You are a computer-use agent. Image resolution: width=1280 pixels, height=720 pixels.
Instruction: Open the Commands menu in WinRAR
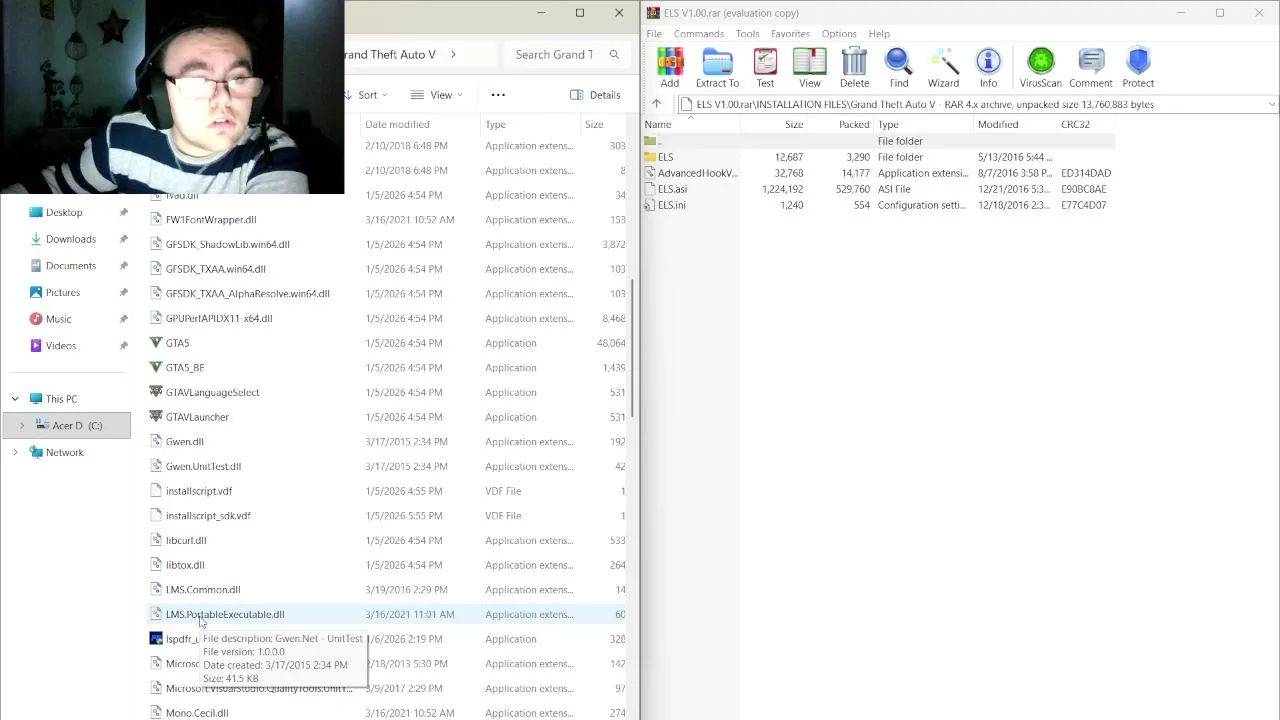click(698, 34)
